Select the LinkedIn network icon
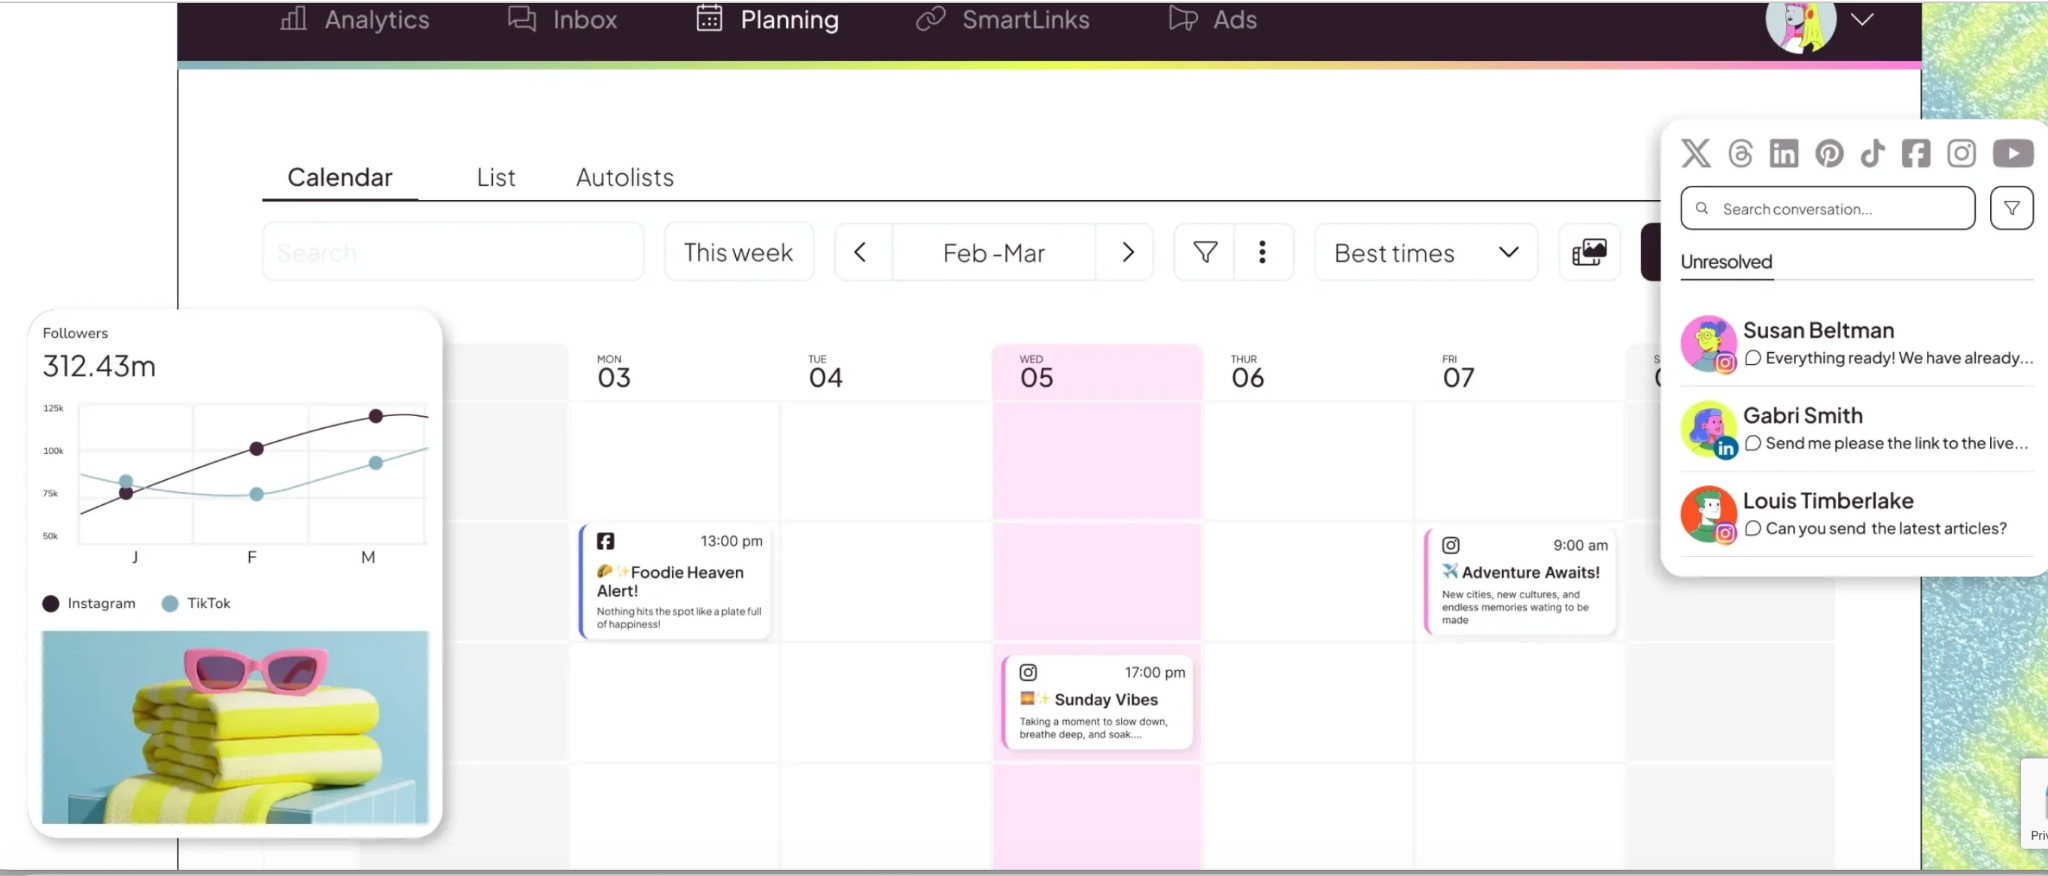This screenshot has width=2048, height=876. [x=1784, y=153]
